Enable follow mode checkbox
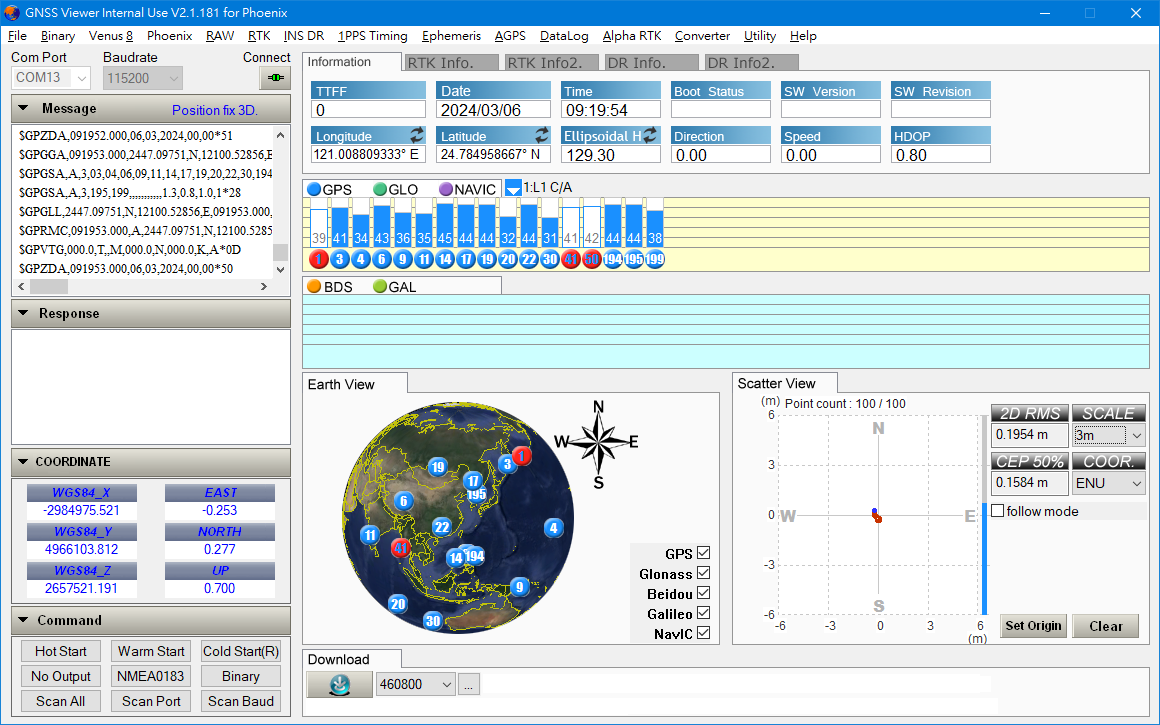This screenshot has height=725, width=1160. point(998,511)
